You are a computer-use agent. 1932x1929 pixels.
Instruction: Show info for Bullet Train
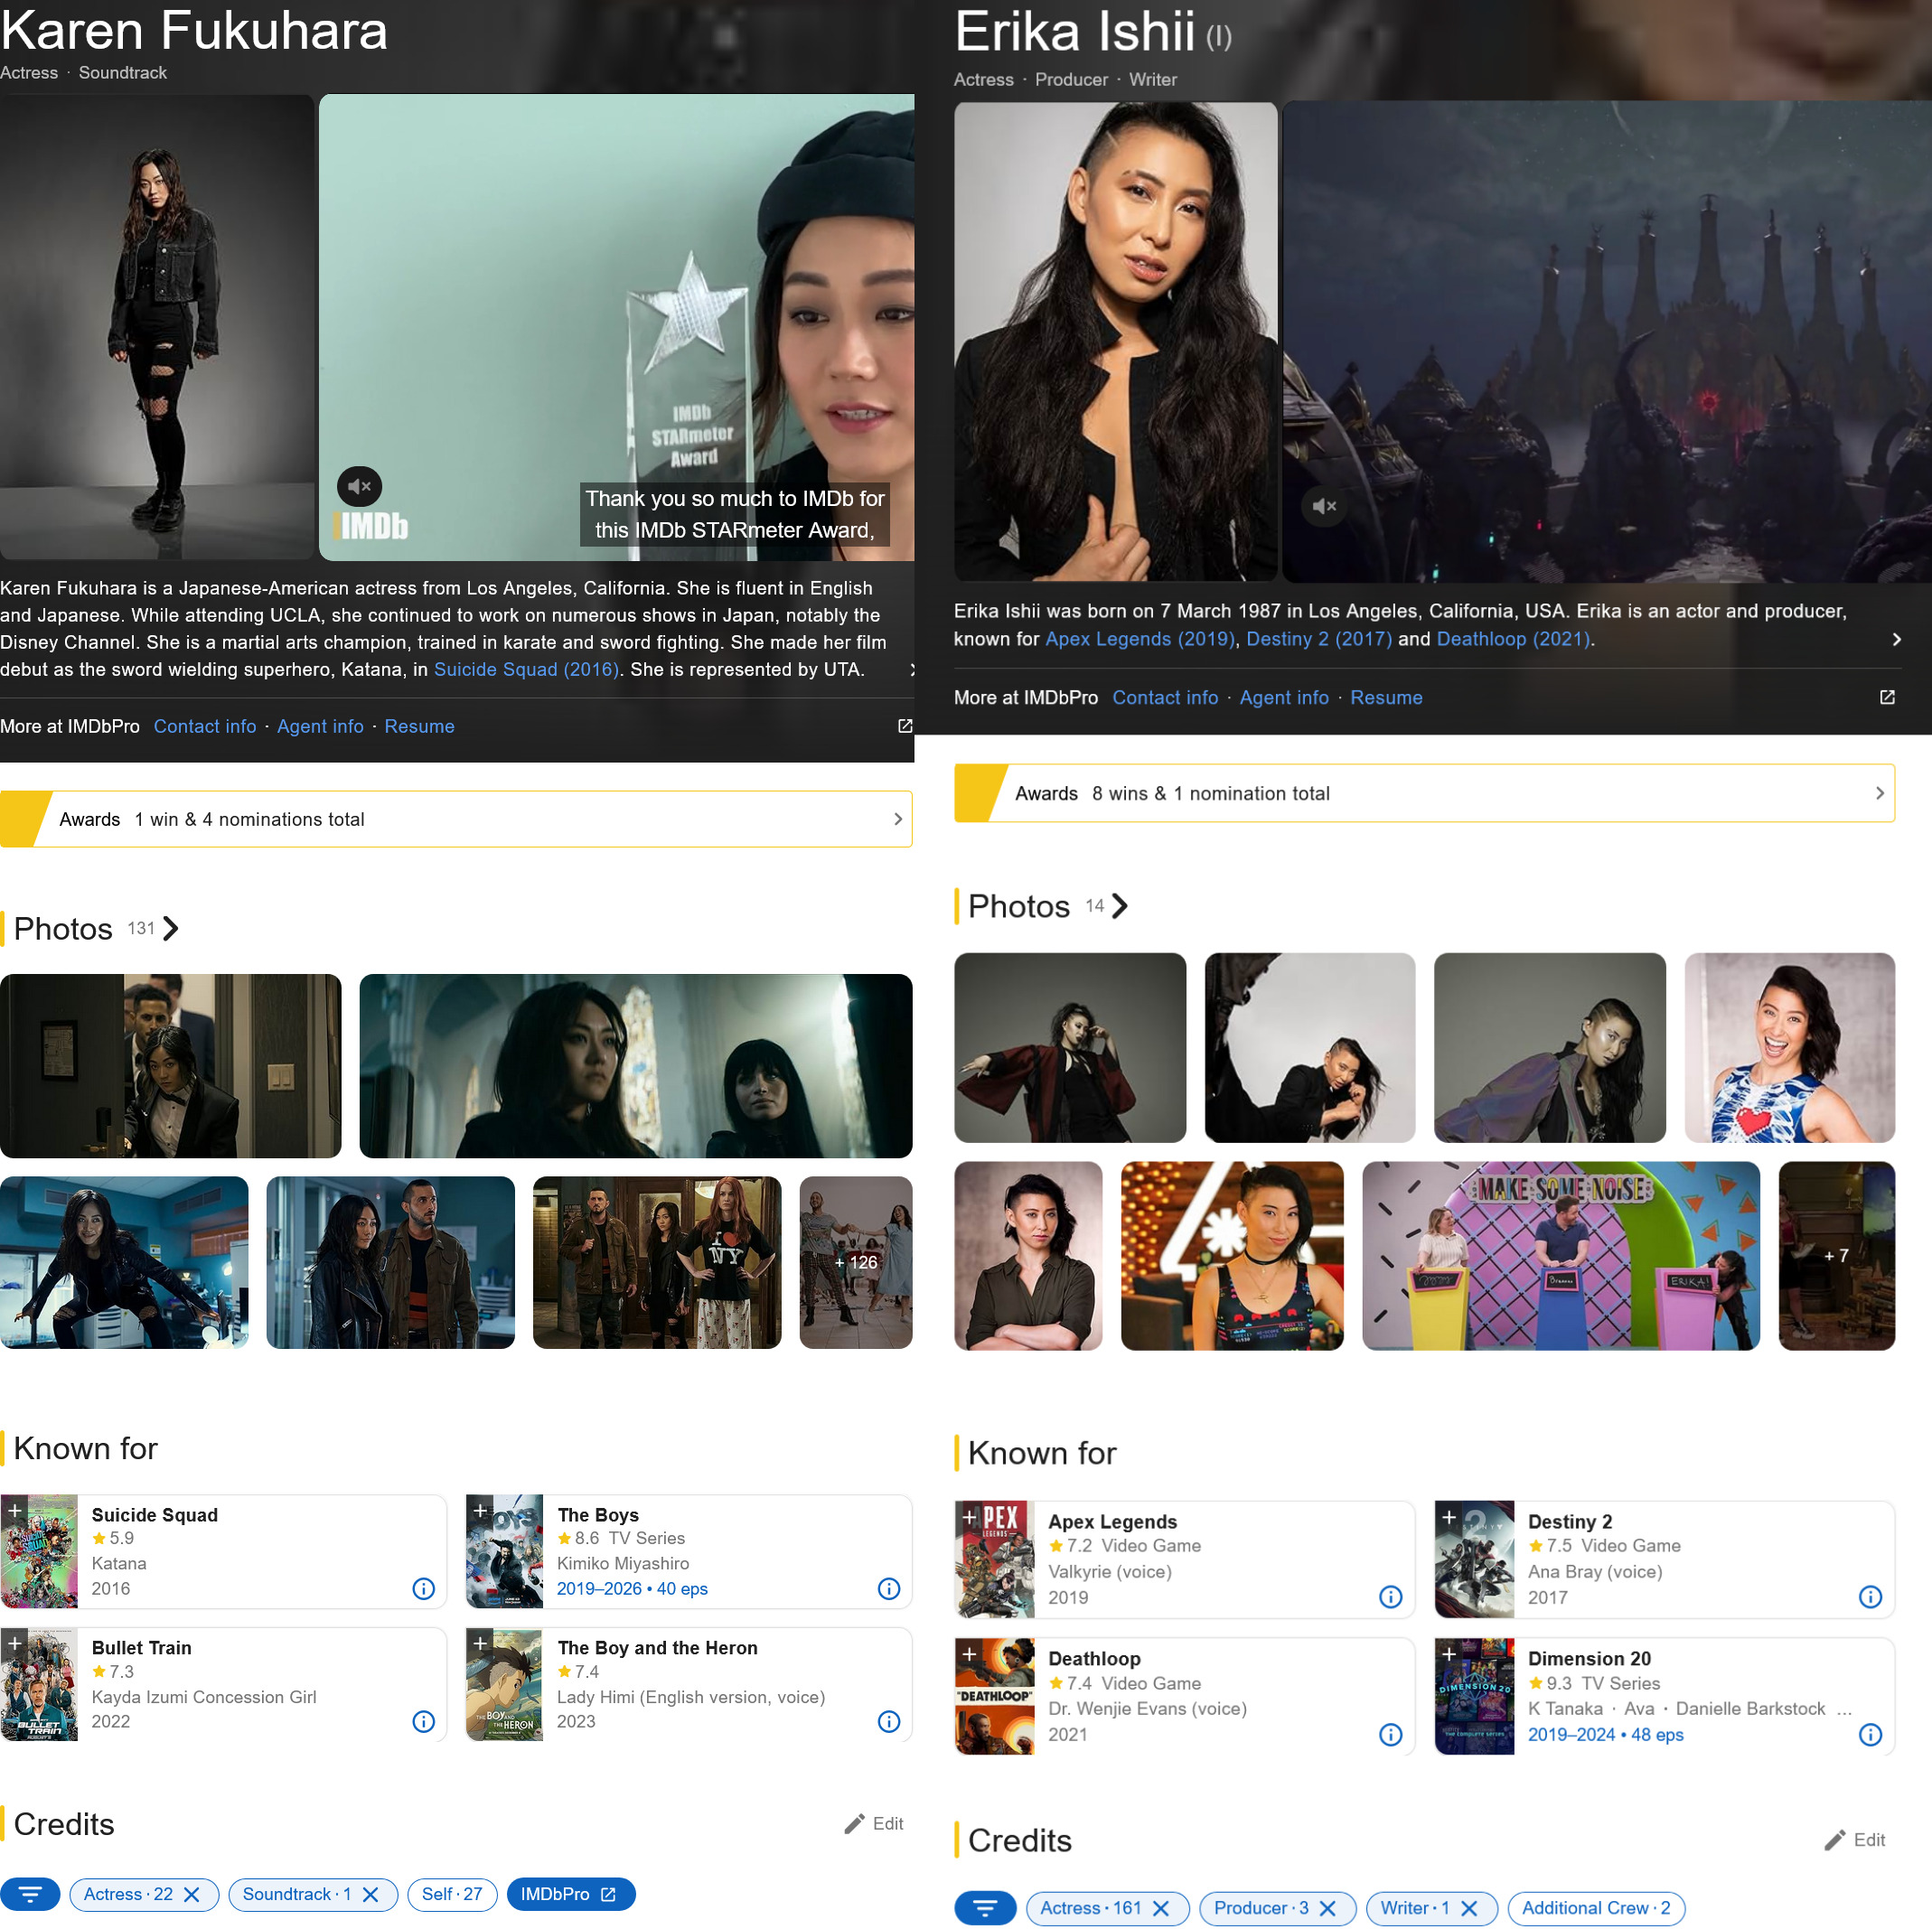424,1720
